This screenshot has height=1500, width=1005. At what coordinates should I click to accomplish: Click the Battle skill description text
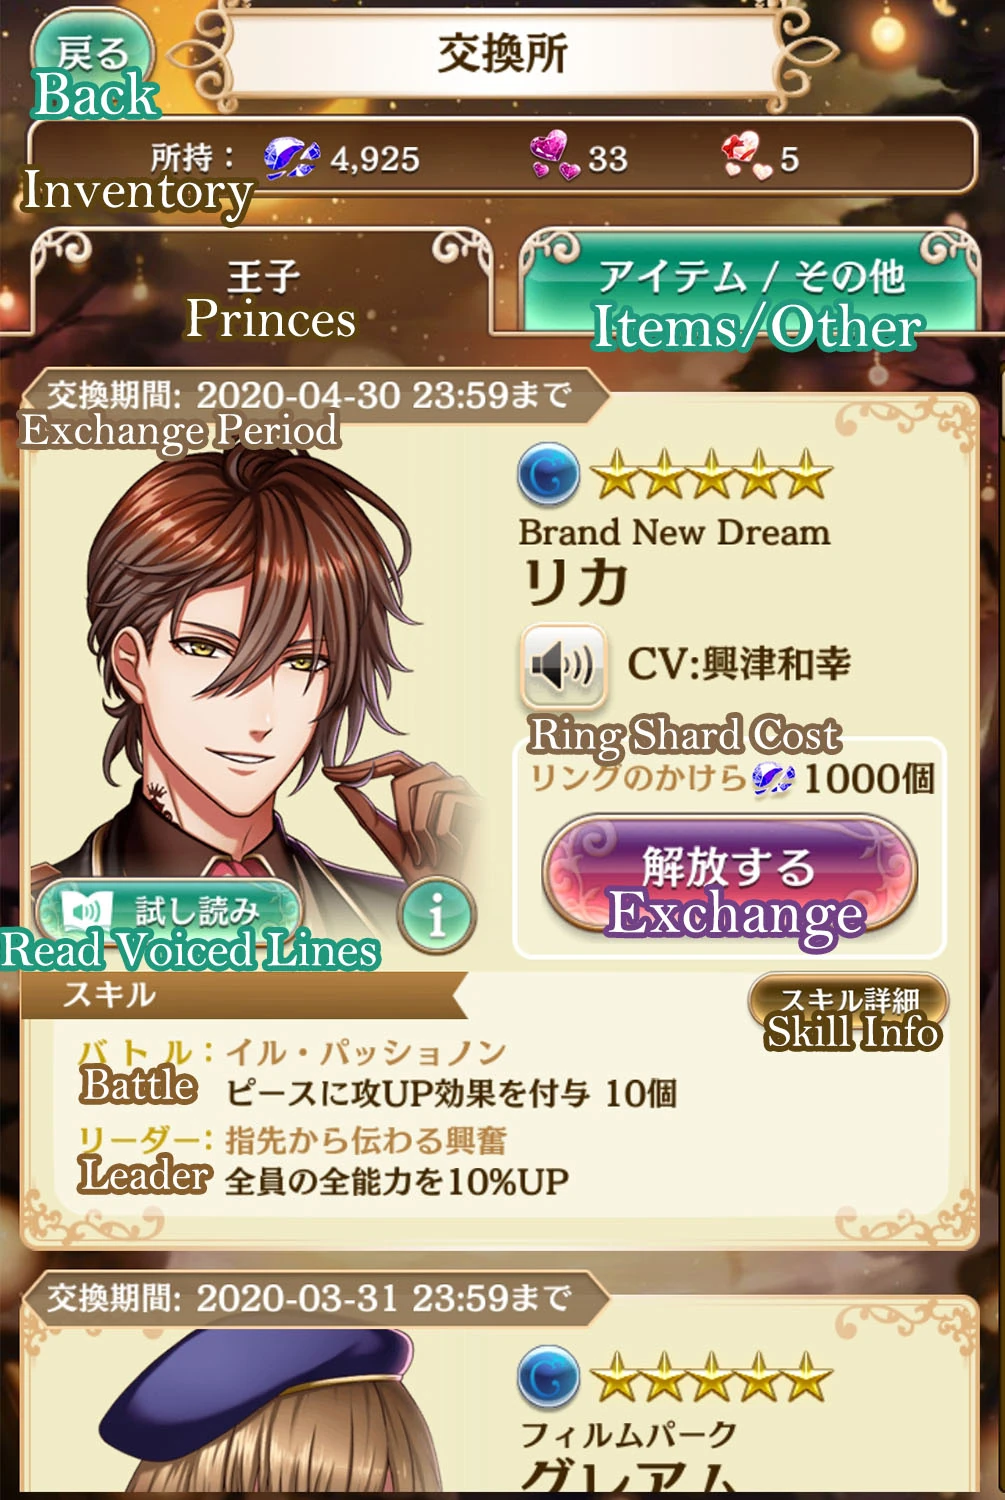click(x=451, y=1093)
